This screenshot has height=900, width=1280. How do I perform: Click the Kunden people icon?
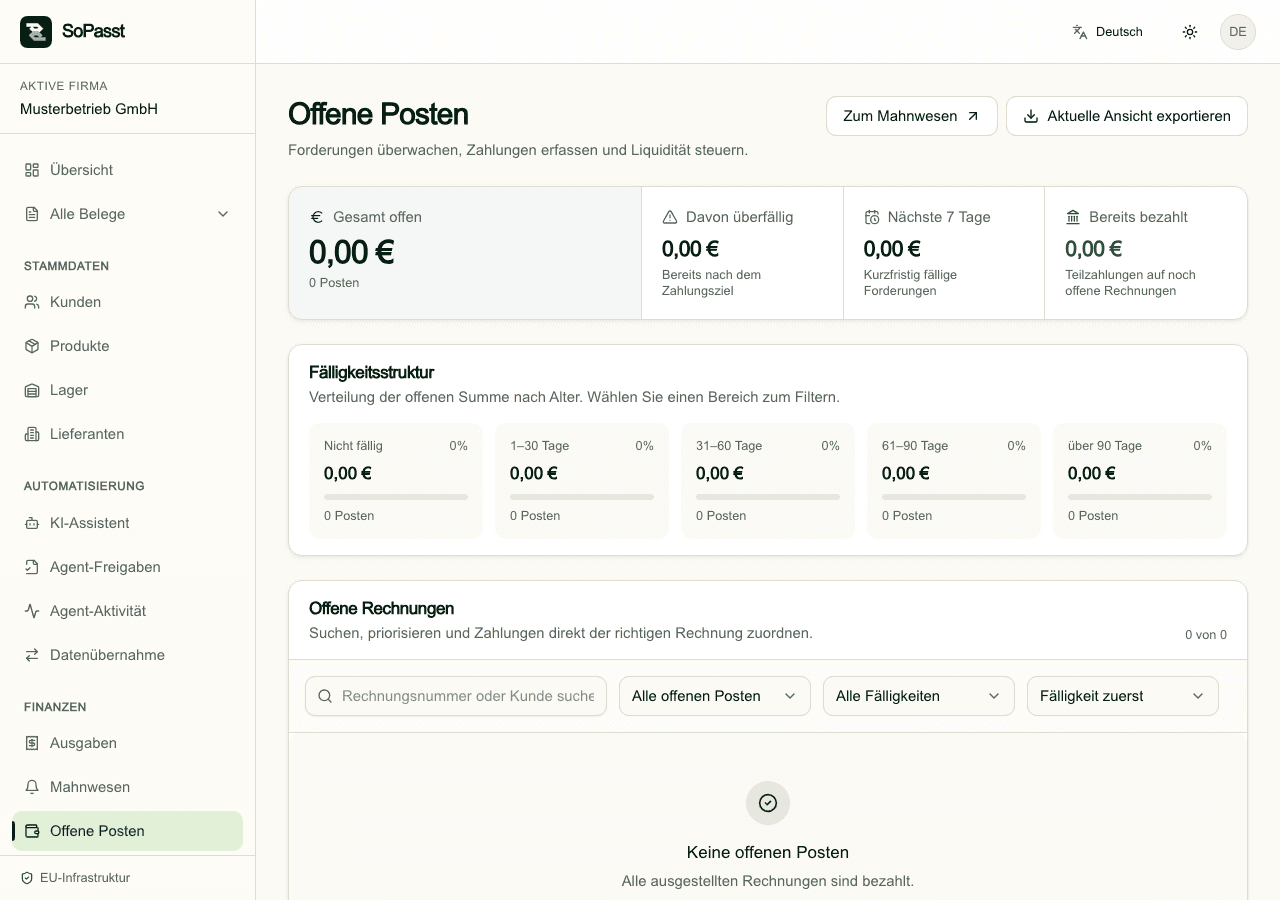[x=32, y=302]
